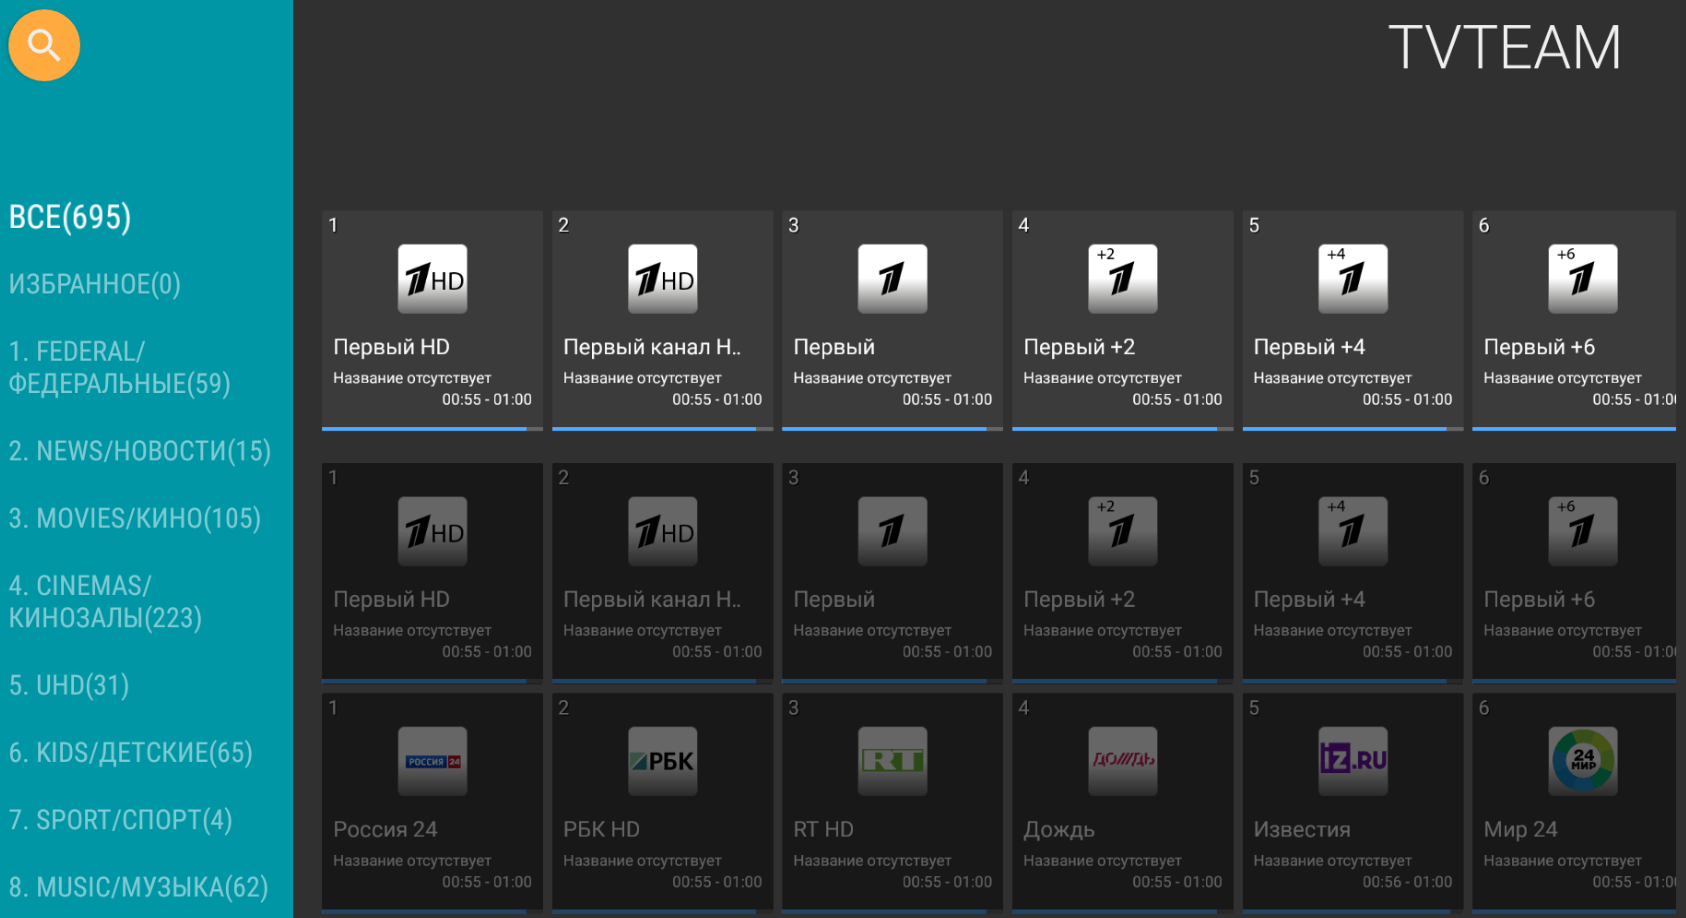
Task: Select the UHD(31) category
Action: coord(69,685)
